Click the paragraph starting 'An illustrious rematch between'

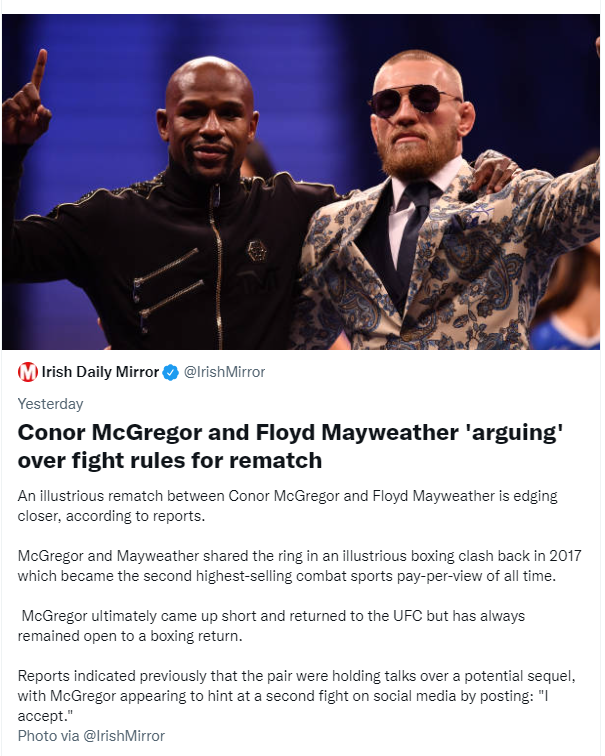point(287,506)
